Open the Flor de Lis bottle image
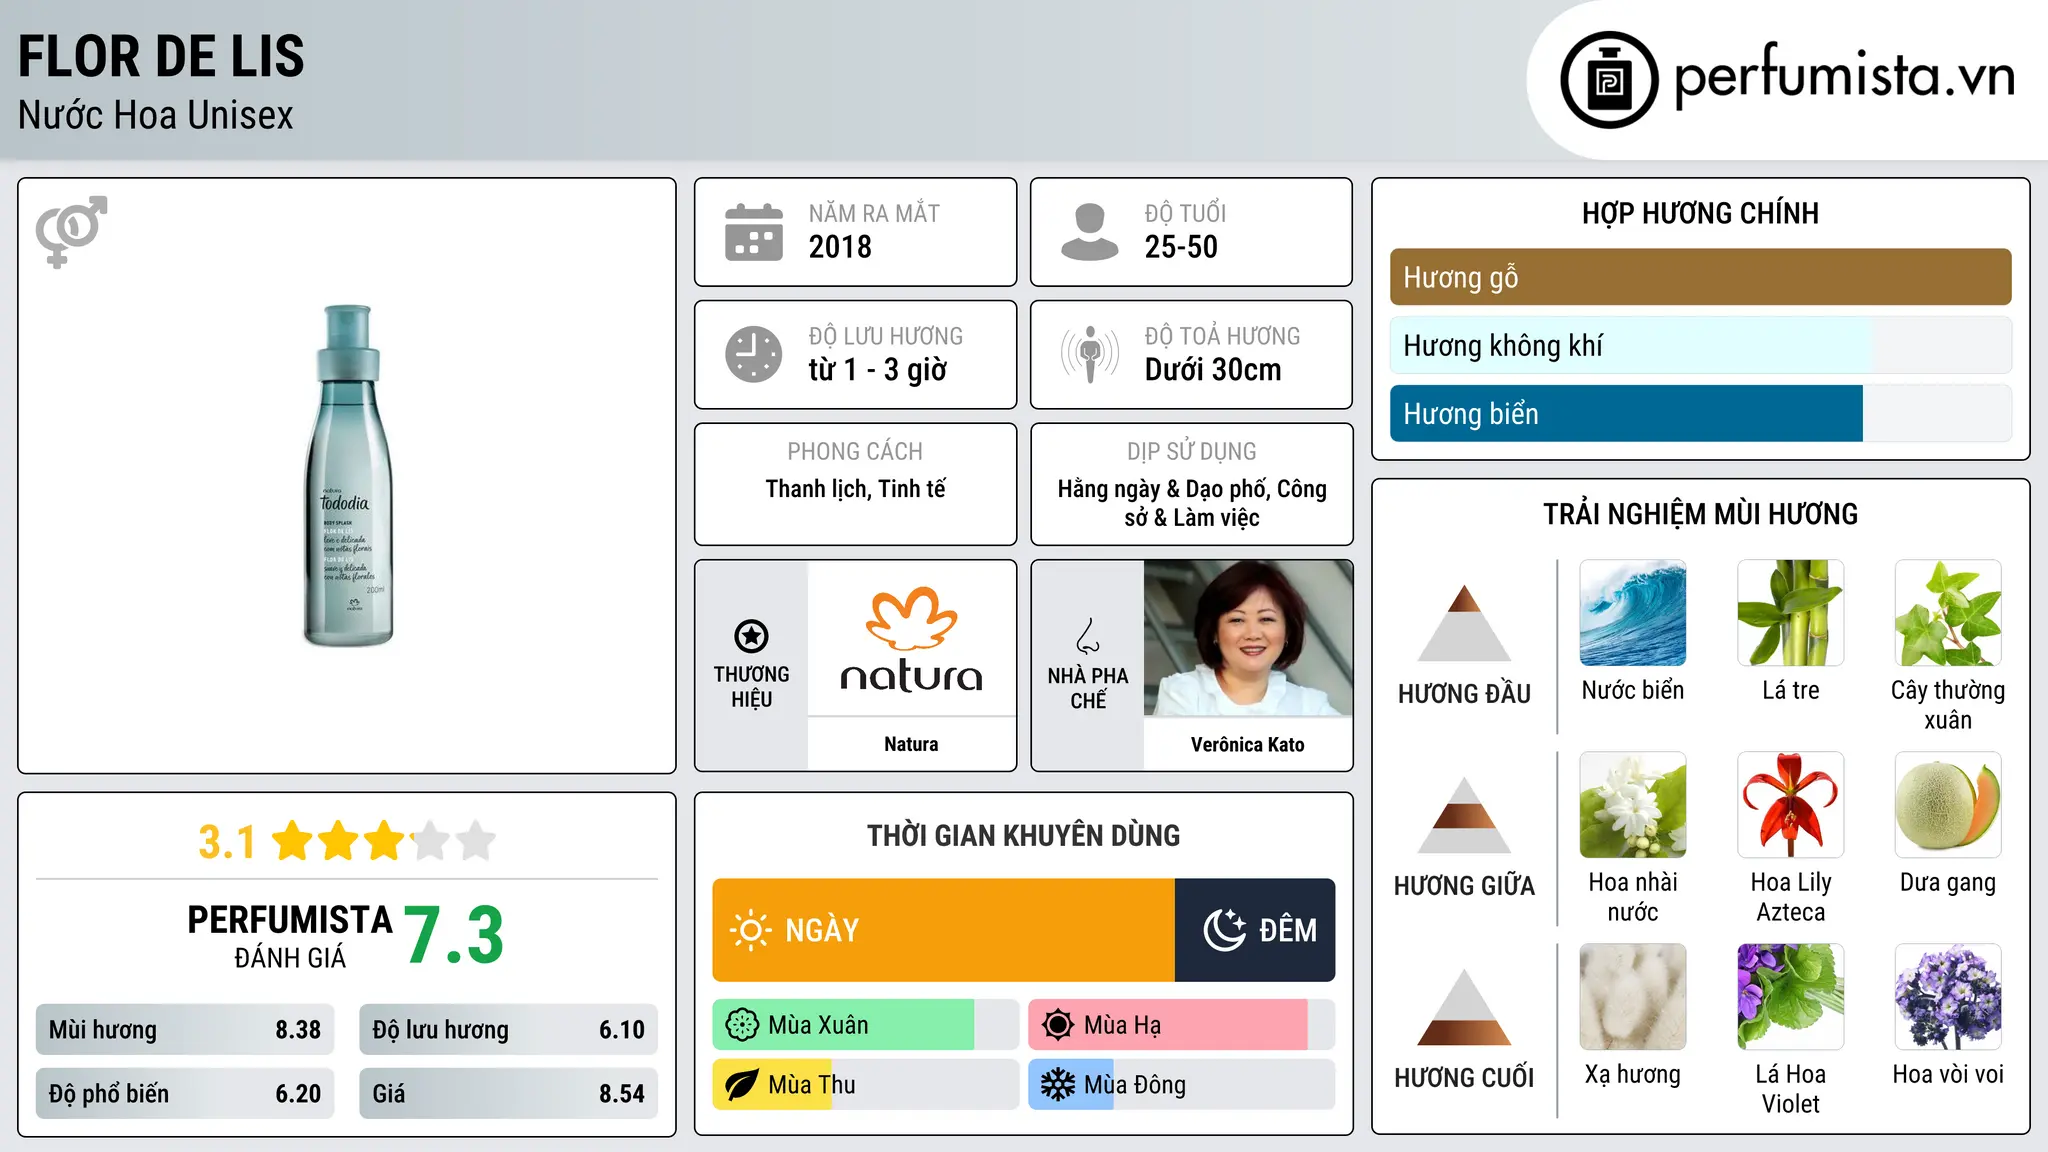2048x1152 pixels. pos(347,476)
